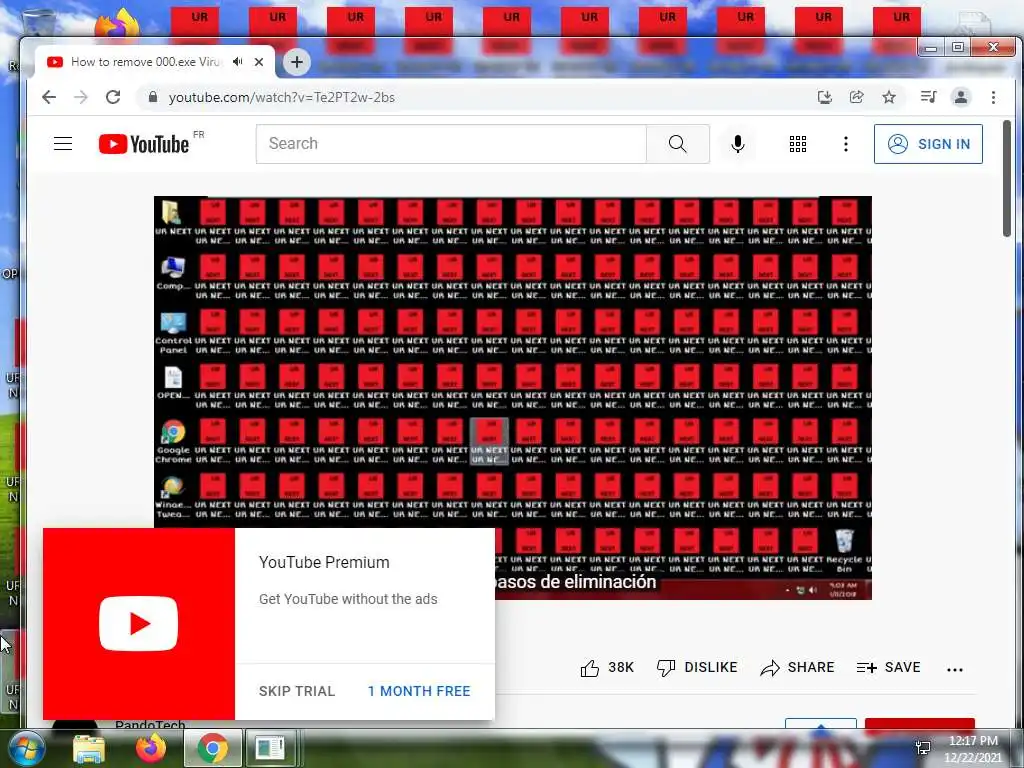This screenshot has height=768, width=1024.
Task: Open the YouTube apps grid
Action: point(797,144)
